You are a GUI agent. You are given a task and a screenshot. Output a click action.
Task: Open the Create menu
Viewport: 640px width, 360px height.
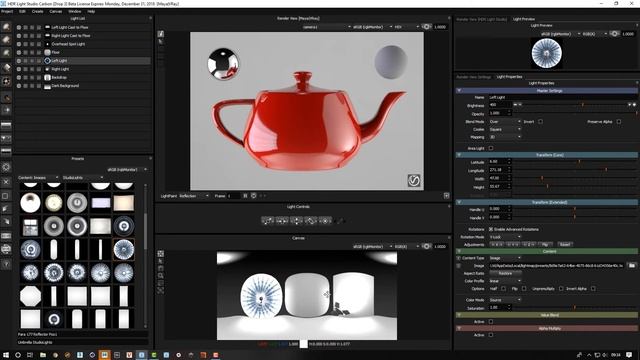pyautogui.click(x=38, y=11)
